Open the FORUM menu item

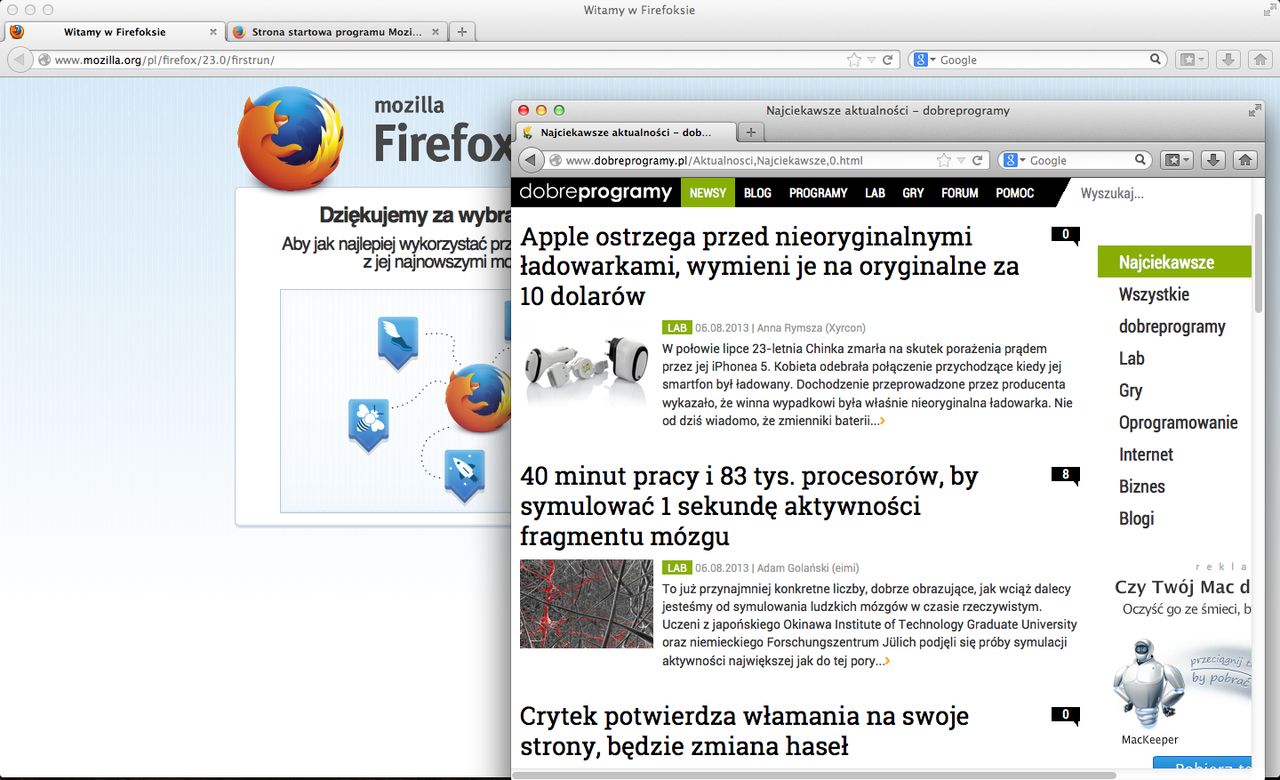[960, 193]
